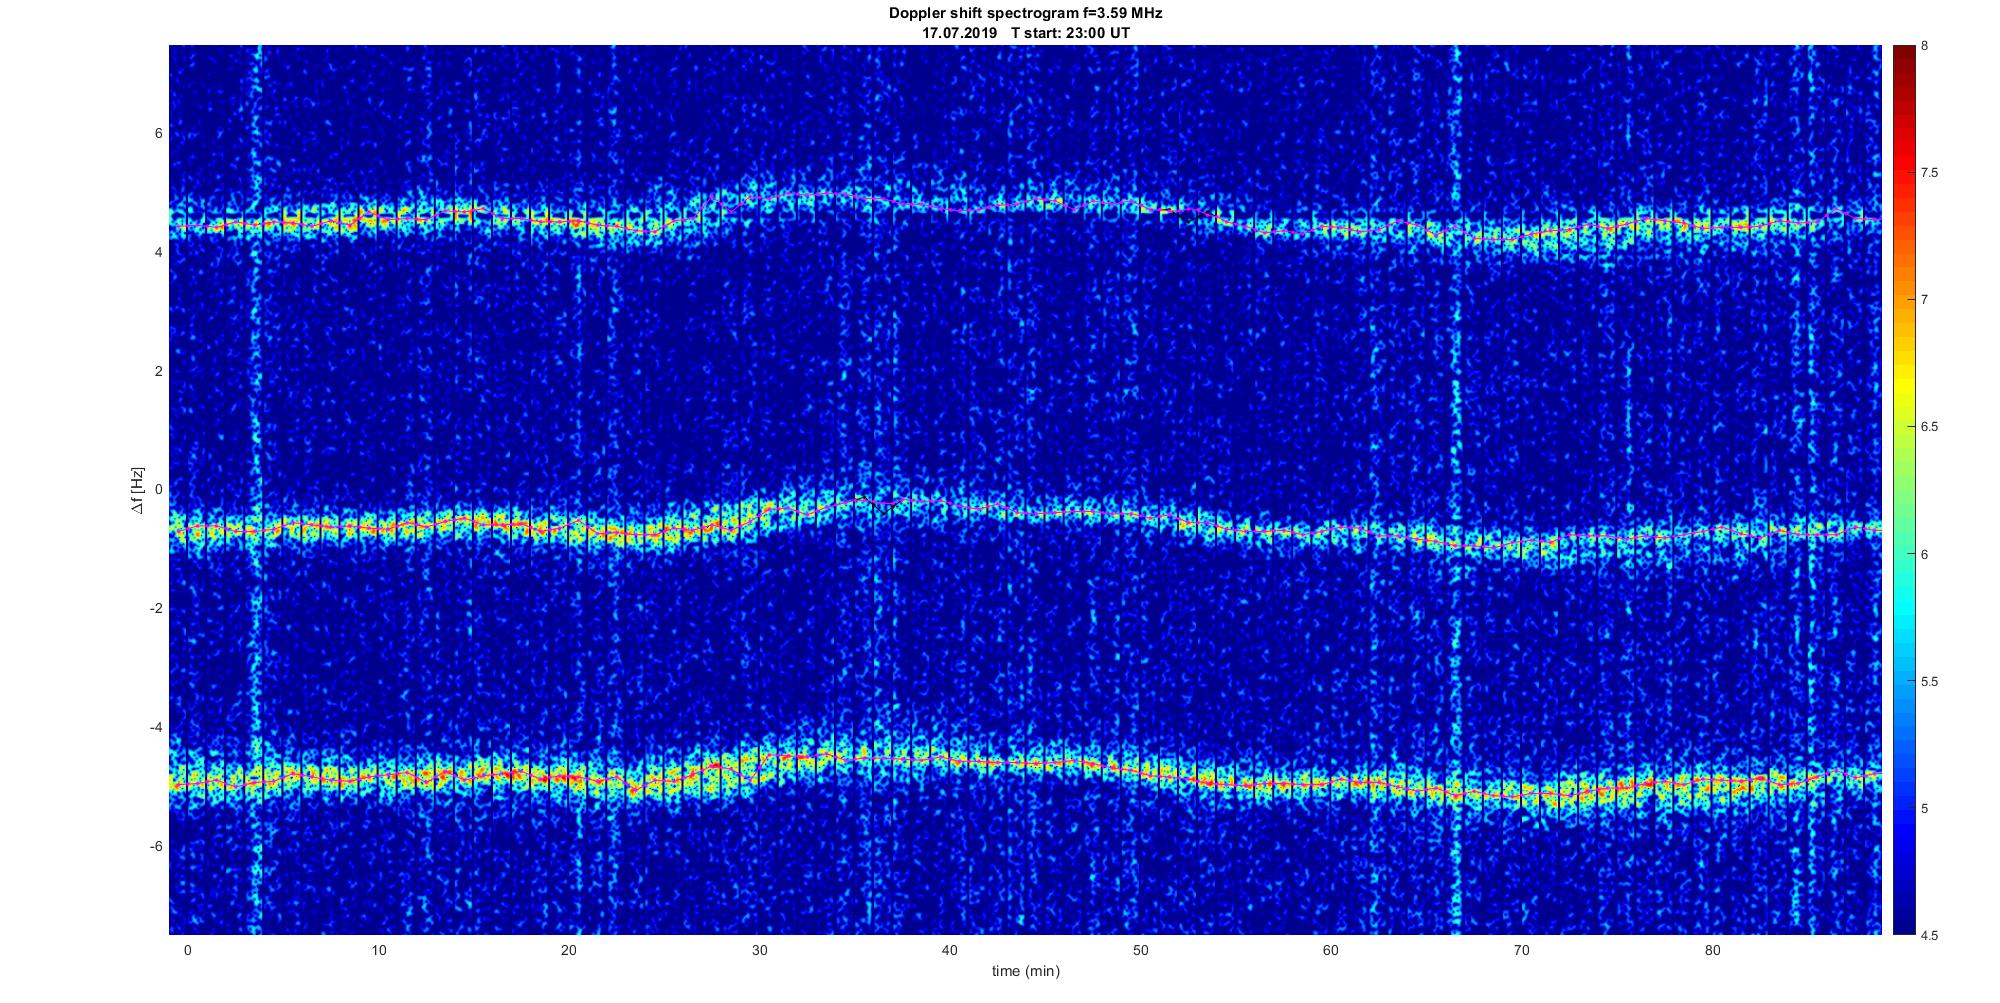Click y-axis tick label "-6"
This screenshot has width=2000, height=1003.
[157, 846]
